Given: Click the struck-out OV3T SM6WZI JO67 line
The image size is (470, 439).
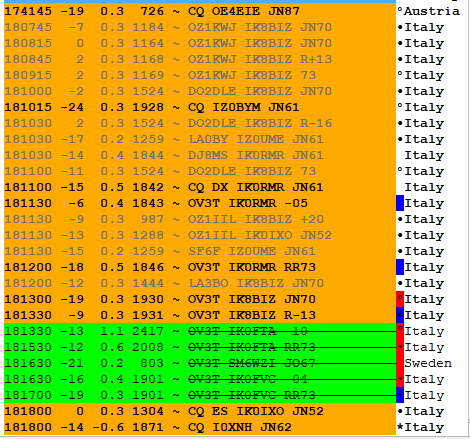Looking at the screenshot, I should coord(200,363).
